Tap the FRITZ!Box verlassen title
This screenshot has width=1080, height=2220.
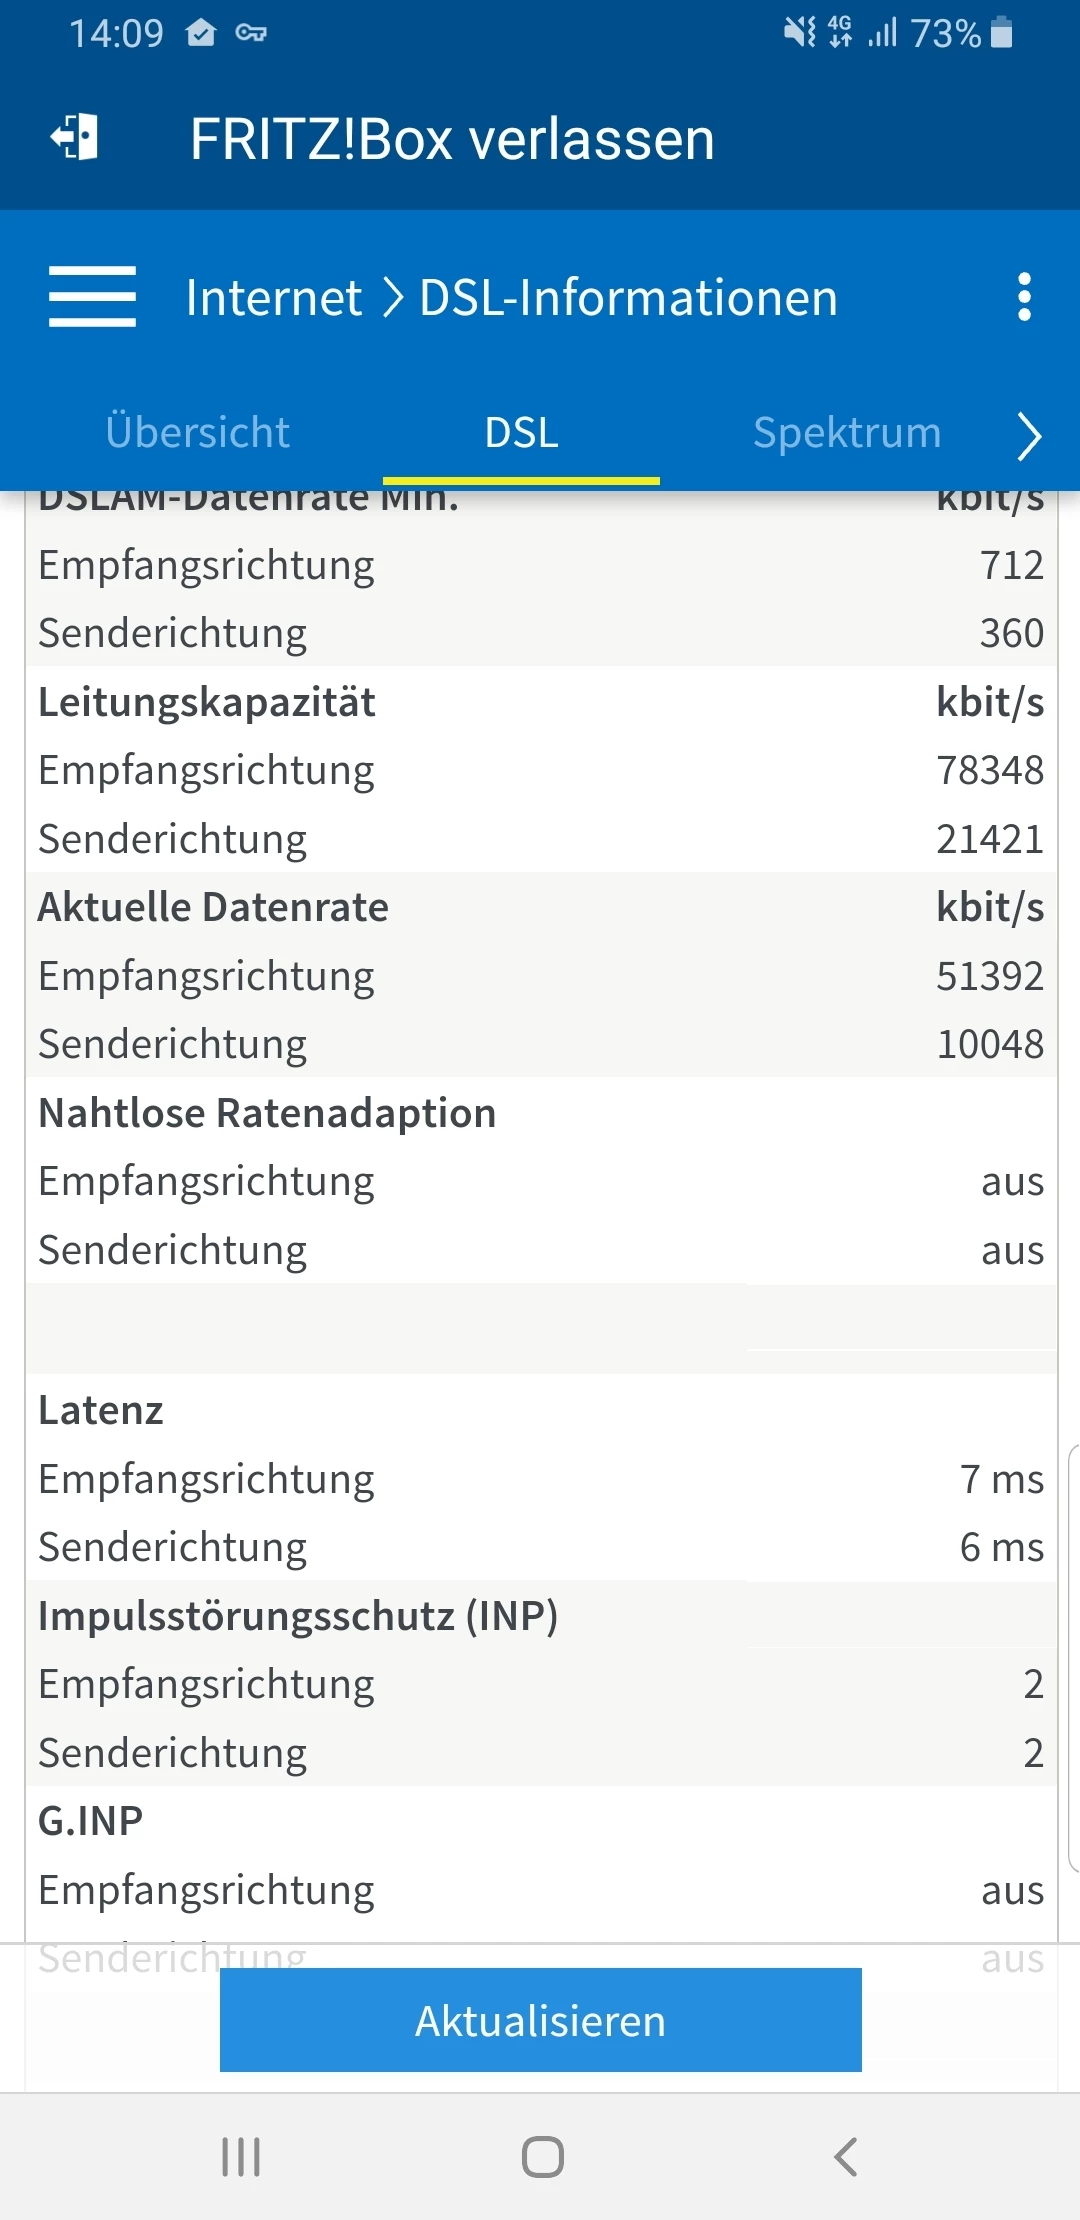click(452, 139)
